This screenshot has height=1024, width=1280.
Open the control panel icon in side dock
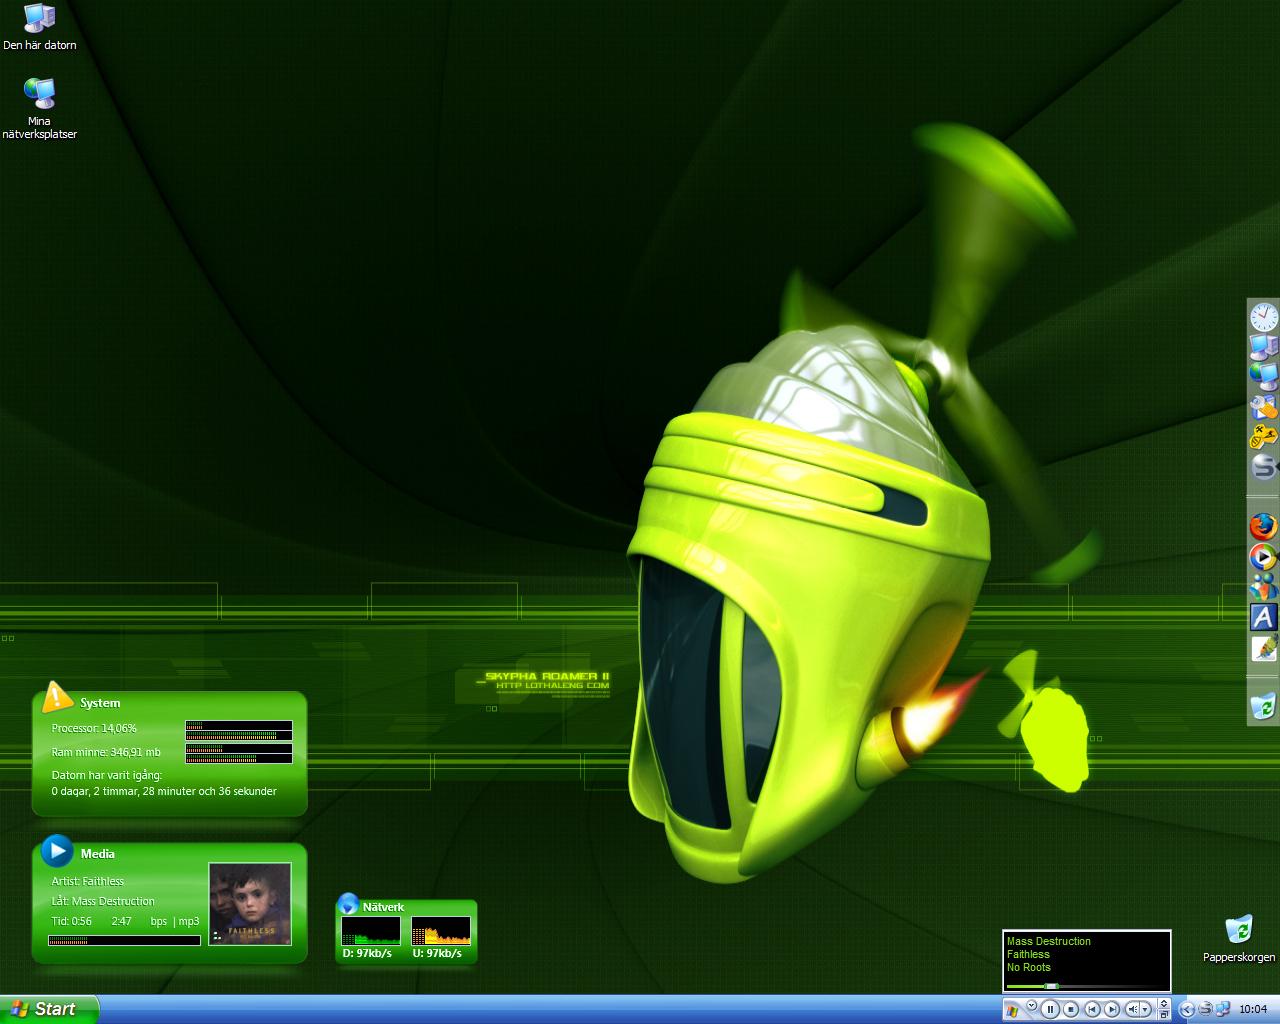(x=1264, y=406)
